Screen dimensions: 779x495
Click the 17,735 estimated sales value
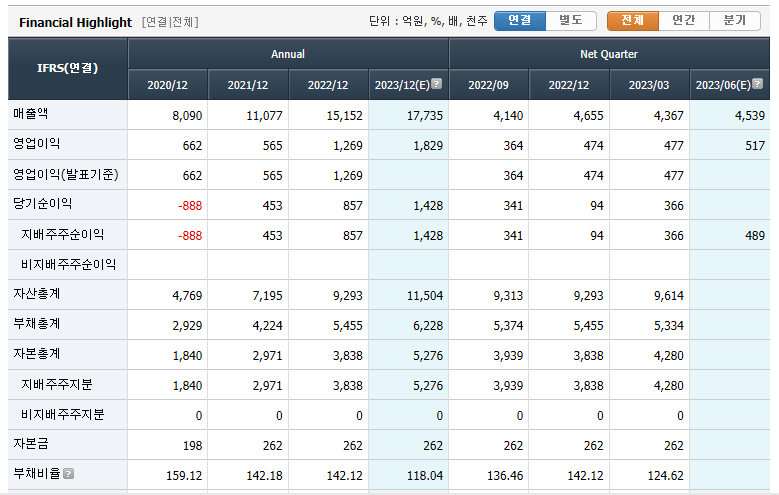coord(425,116)
